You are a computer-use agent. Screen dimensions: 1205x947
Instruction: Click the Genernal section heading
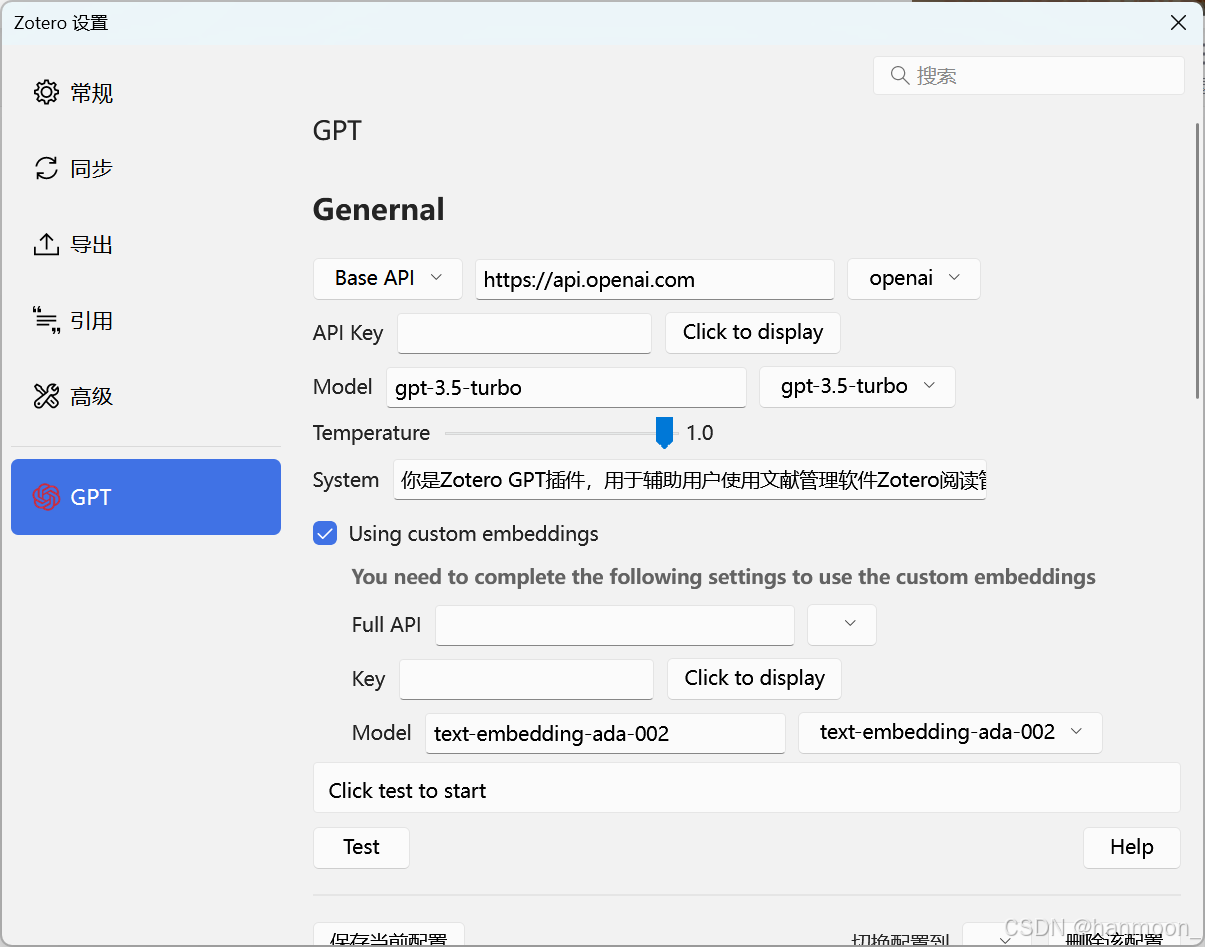point(379,209)
